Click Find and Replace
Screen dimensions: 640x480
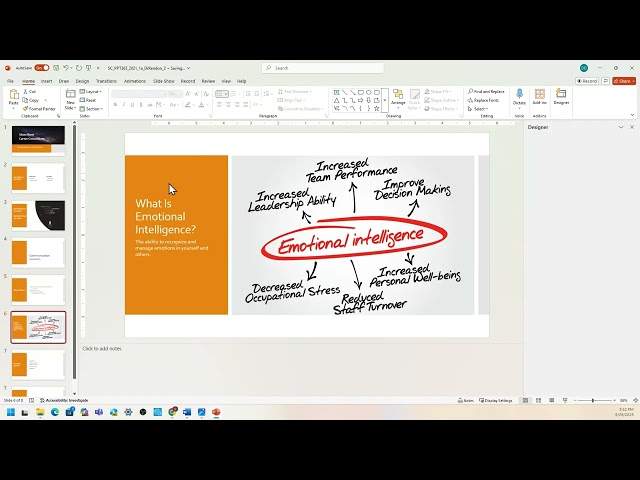tap(486, 91)
